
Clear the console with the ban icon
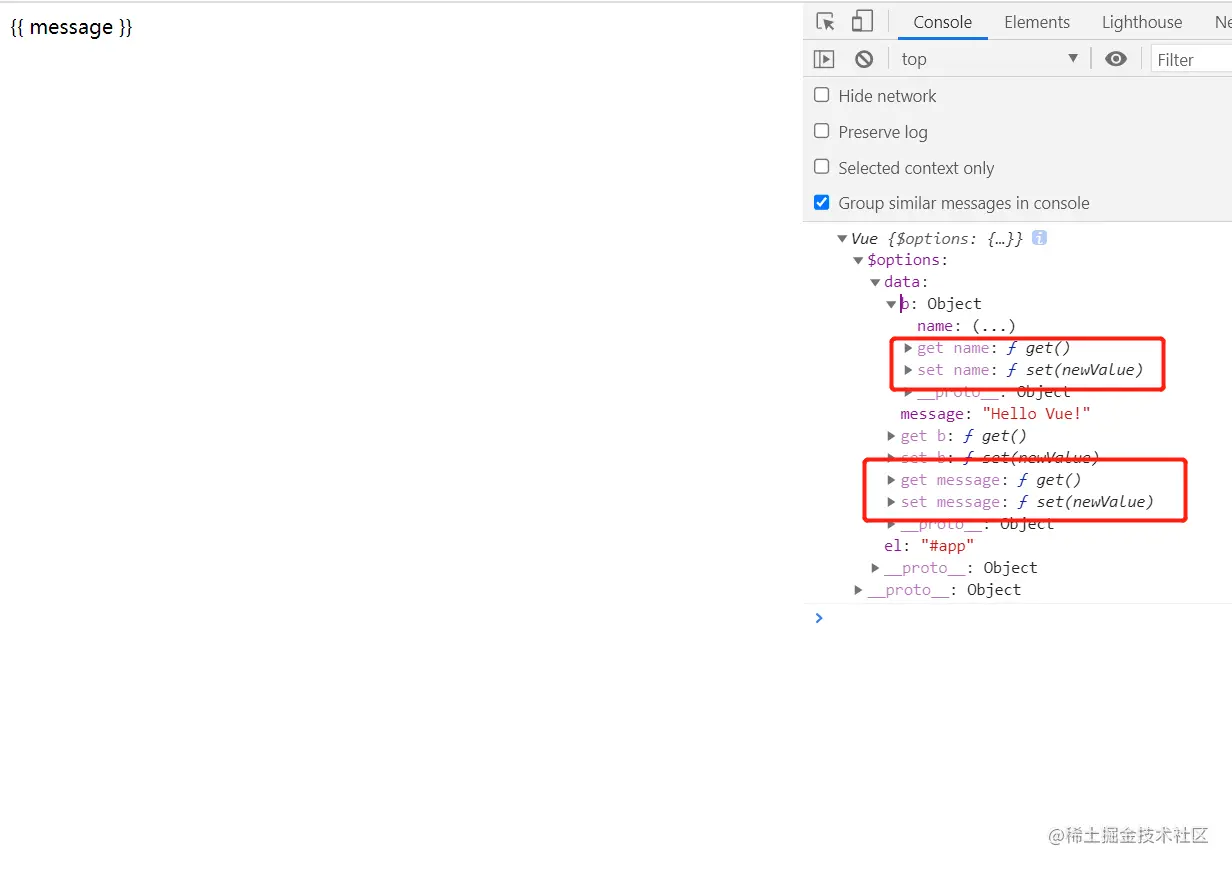864,59
